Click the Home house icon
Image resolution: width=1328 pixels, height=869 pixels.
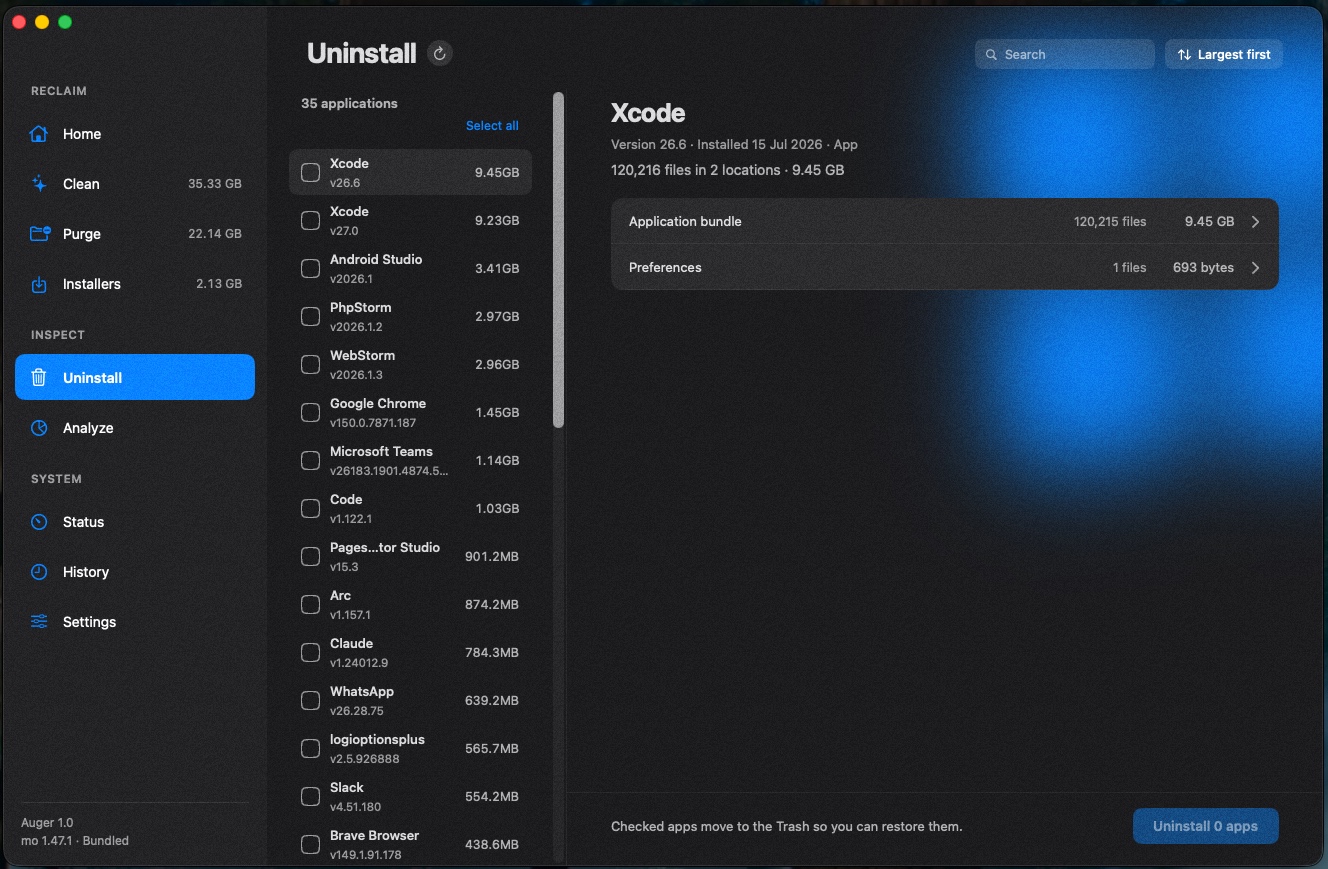(x=39, y=134)
